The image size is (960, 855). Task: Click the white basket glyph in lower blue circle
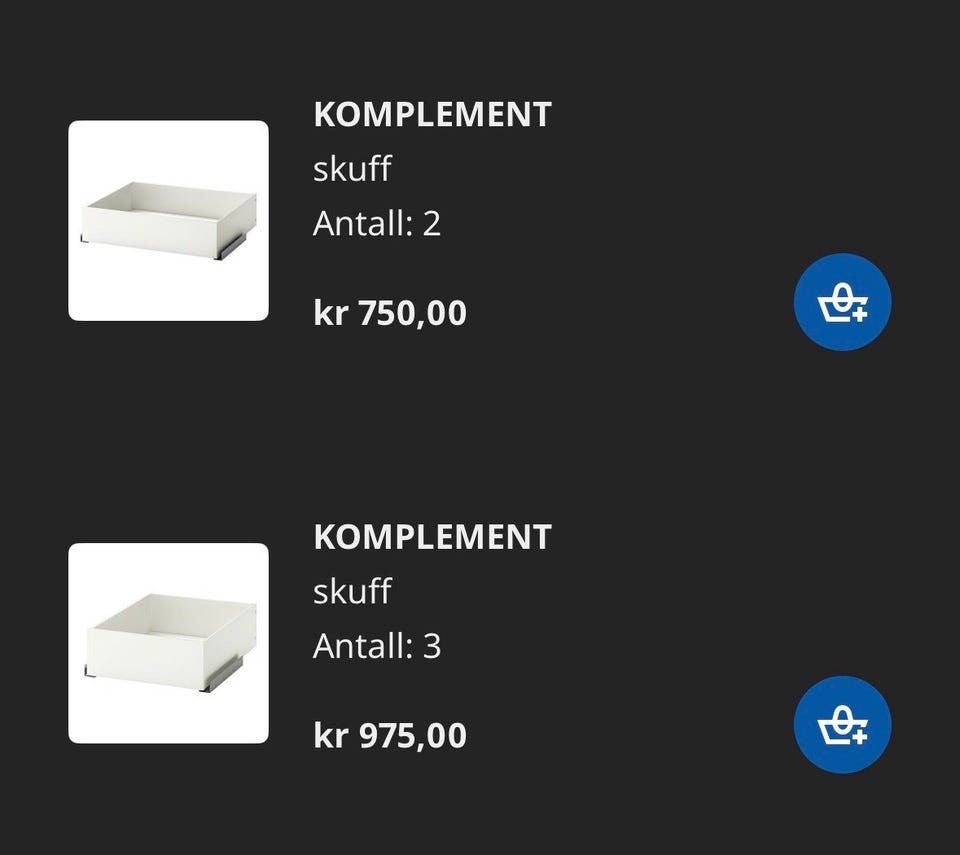pyautogui.click(x=842, y=725)
